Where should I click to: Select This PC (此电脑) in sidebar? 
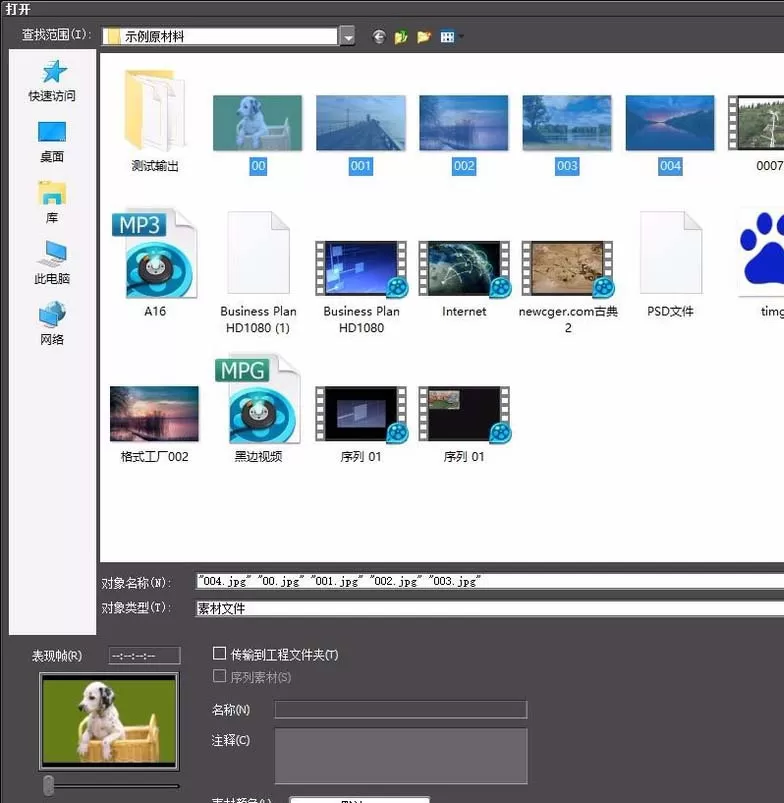52,263
